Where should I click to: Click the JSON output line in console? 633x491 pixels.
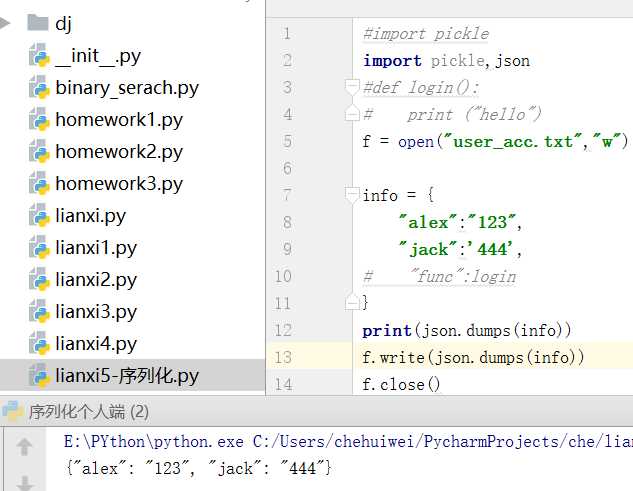coord(198,469)
